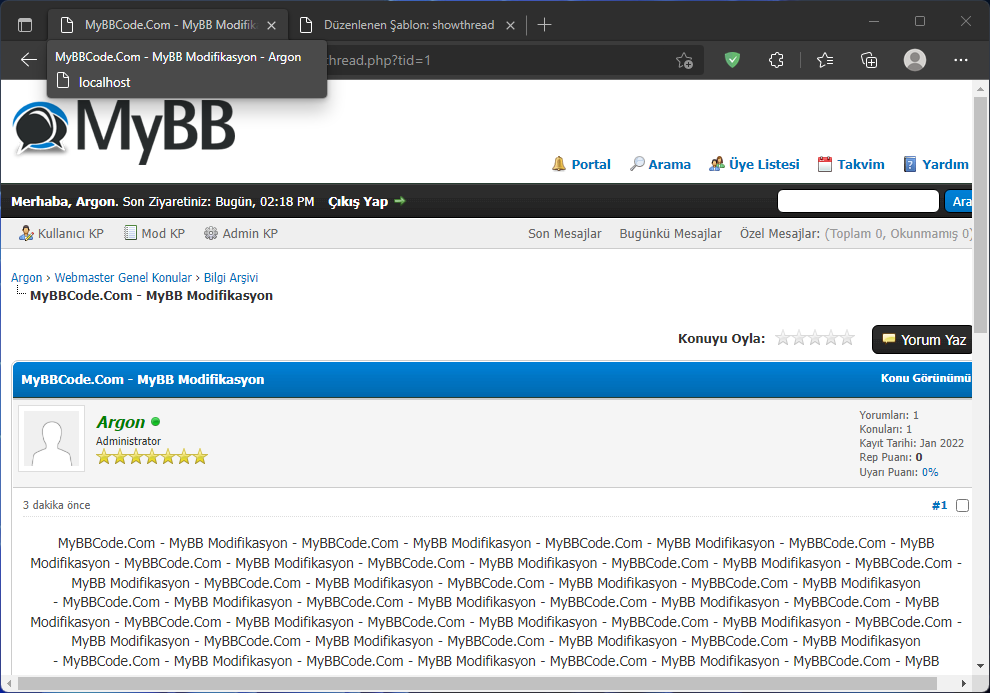990x693 pixels.
Task: Open Kullanıcı KP user panel
Action: click(71, 234)
